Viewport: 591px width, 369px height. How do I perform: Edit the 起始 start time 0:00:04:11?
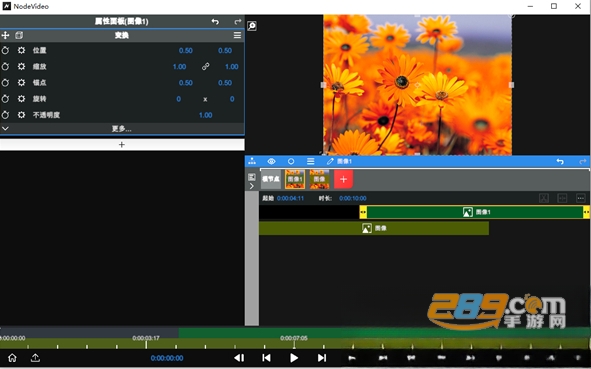pyautogui.click(x=290, y=198)
